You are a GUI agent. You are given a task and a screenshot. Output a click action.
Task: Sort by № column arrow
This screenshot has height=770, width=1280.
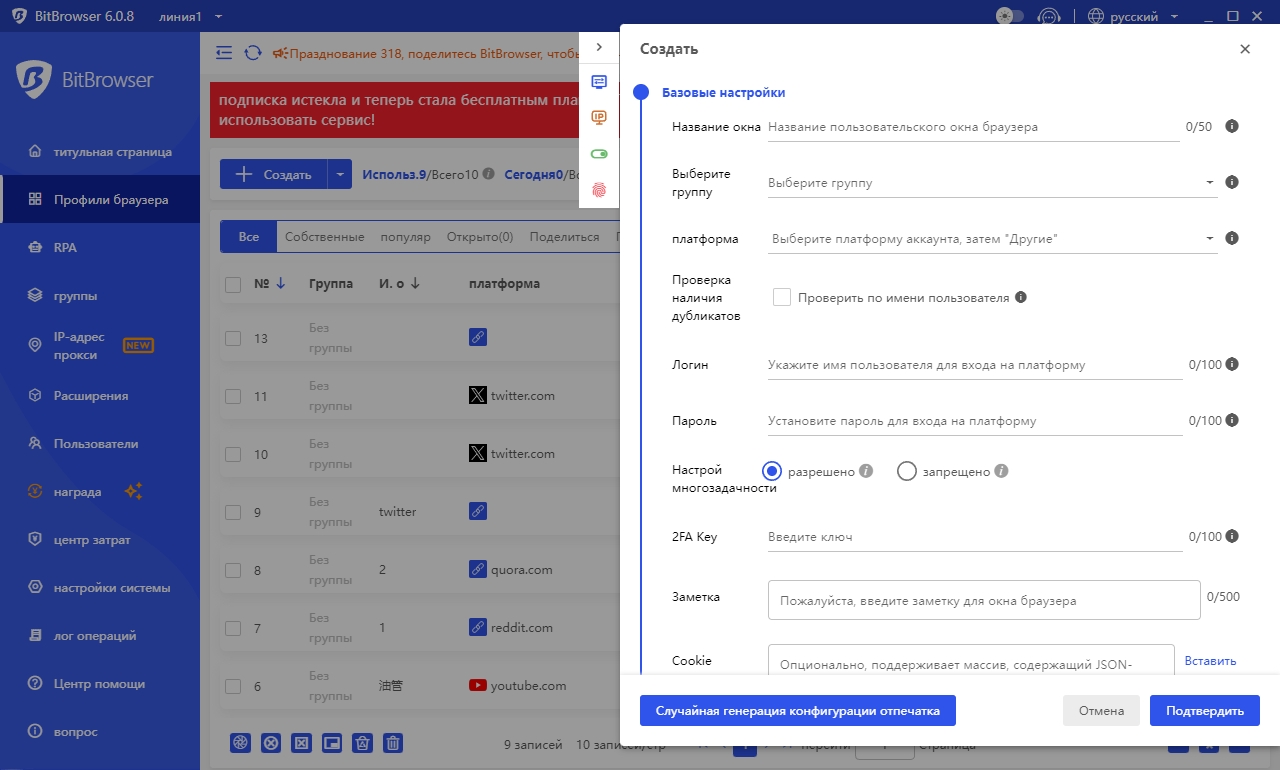pos(281,284)
